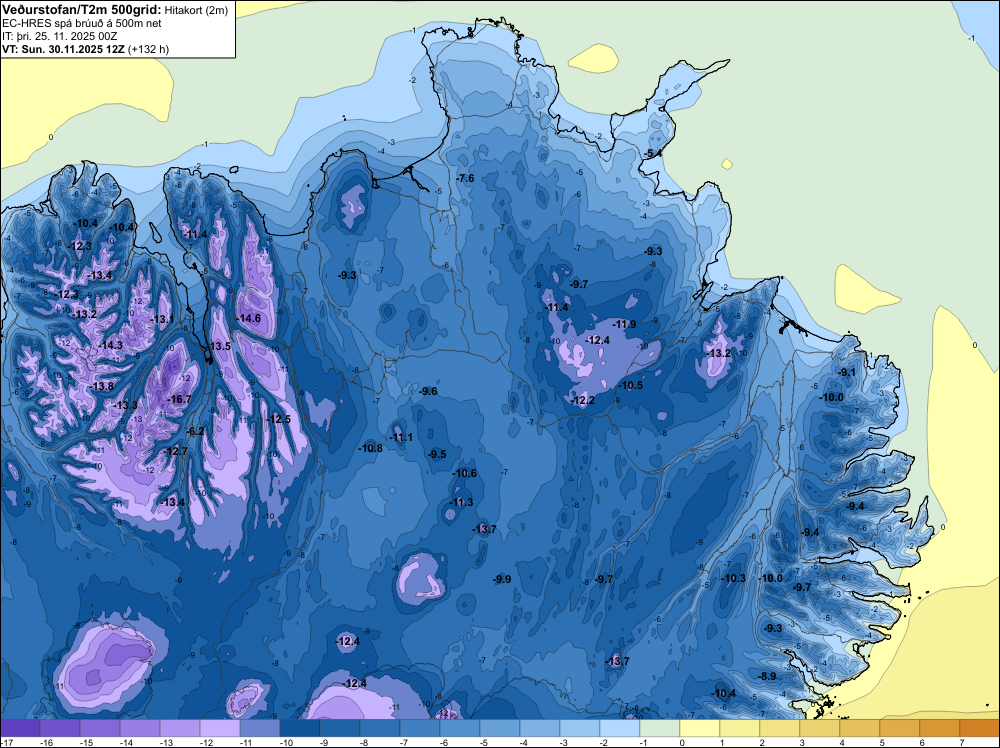Click the -11.1 temperature value
The height and width of the screenshot is (748, 1000).
401,437
